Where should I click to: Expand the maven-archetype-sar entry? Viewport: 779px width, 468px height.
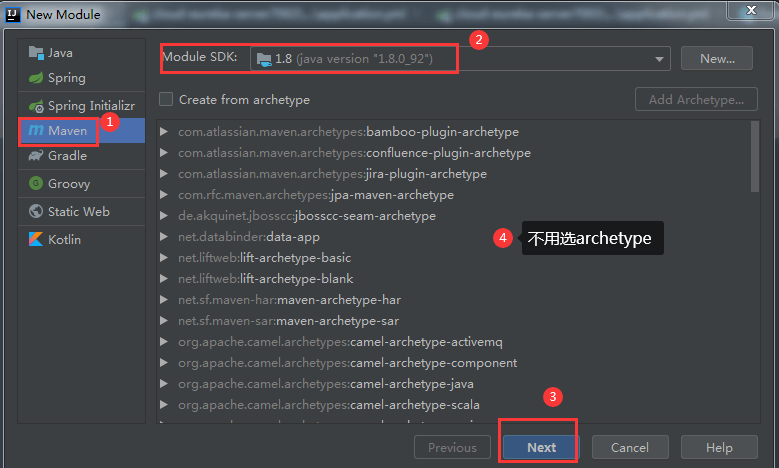(163, 320)
